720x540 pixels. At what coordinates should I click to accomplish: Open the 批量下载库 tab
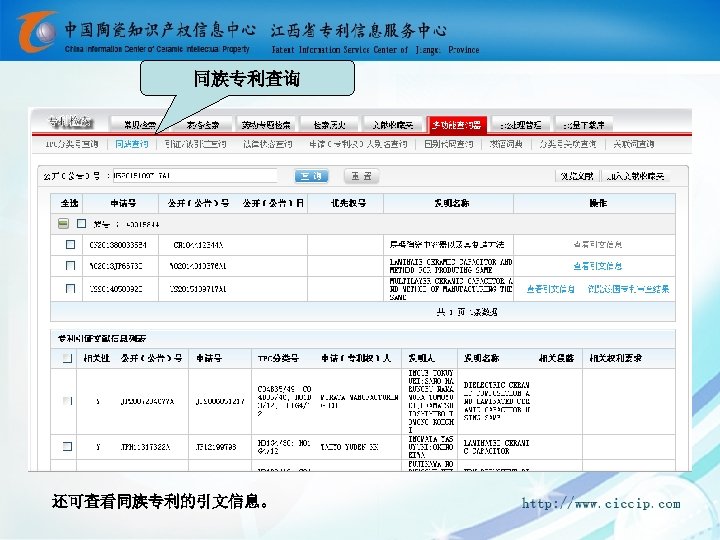click(584, 124)
